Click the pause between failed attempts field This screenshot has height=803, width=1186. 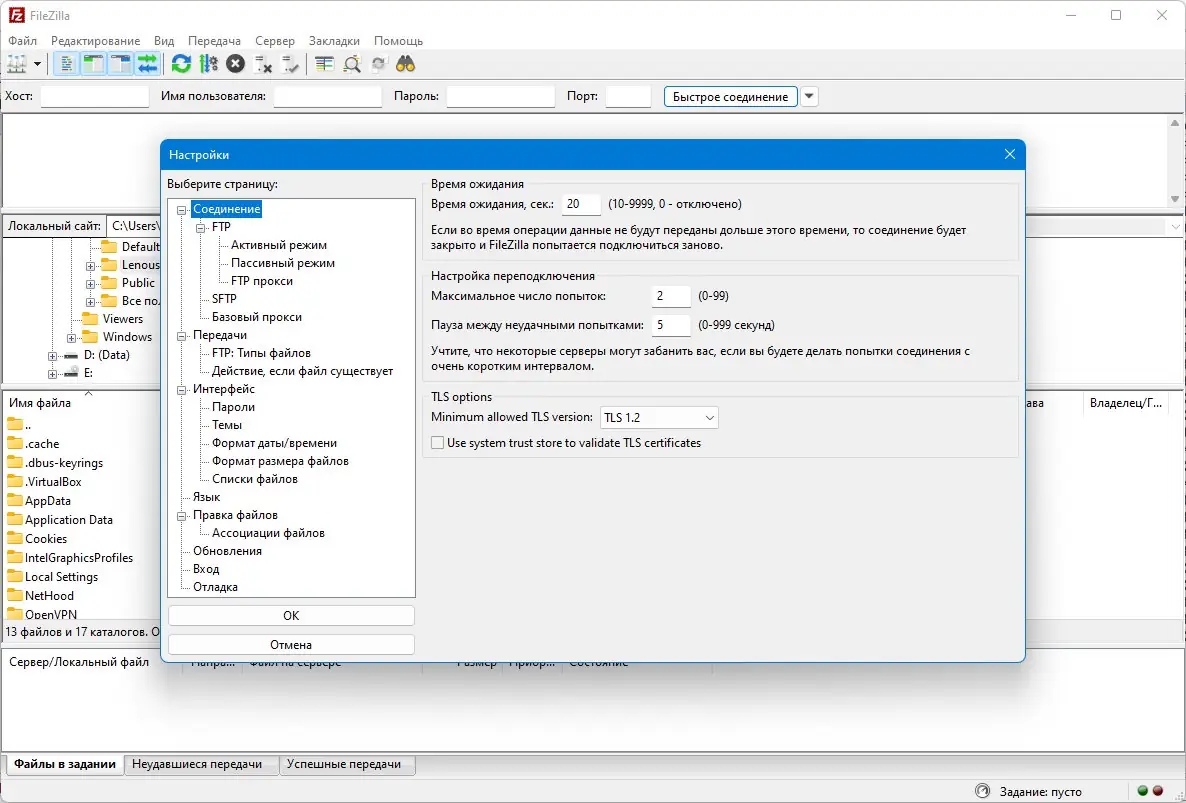tap(671, 326)
